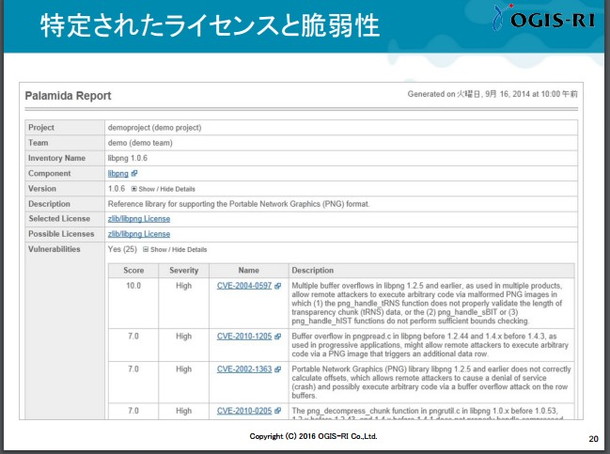Image resolution: width=610 pixels, height=454 pixels.
Task: Click external icon next to CVE-2010-0205
Action: click(x=277, y=411)
